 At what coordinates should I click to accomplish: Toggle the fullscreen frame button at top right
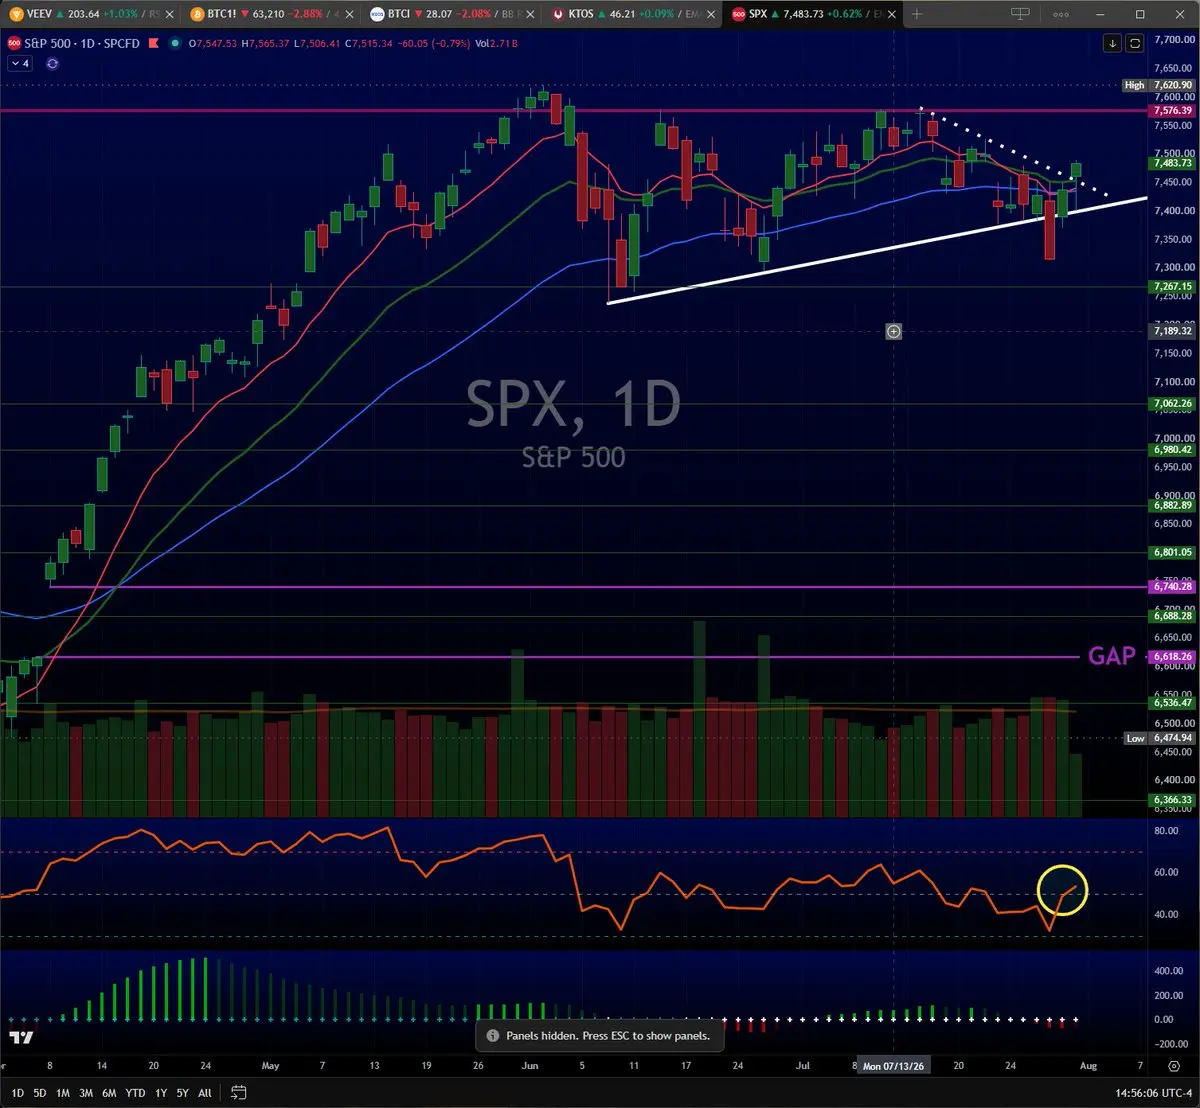point(1135,43)
